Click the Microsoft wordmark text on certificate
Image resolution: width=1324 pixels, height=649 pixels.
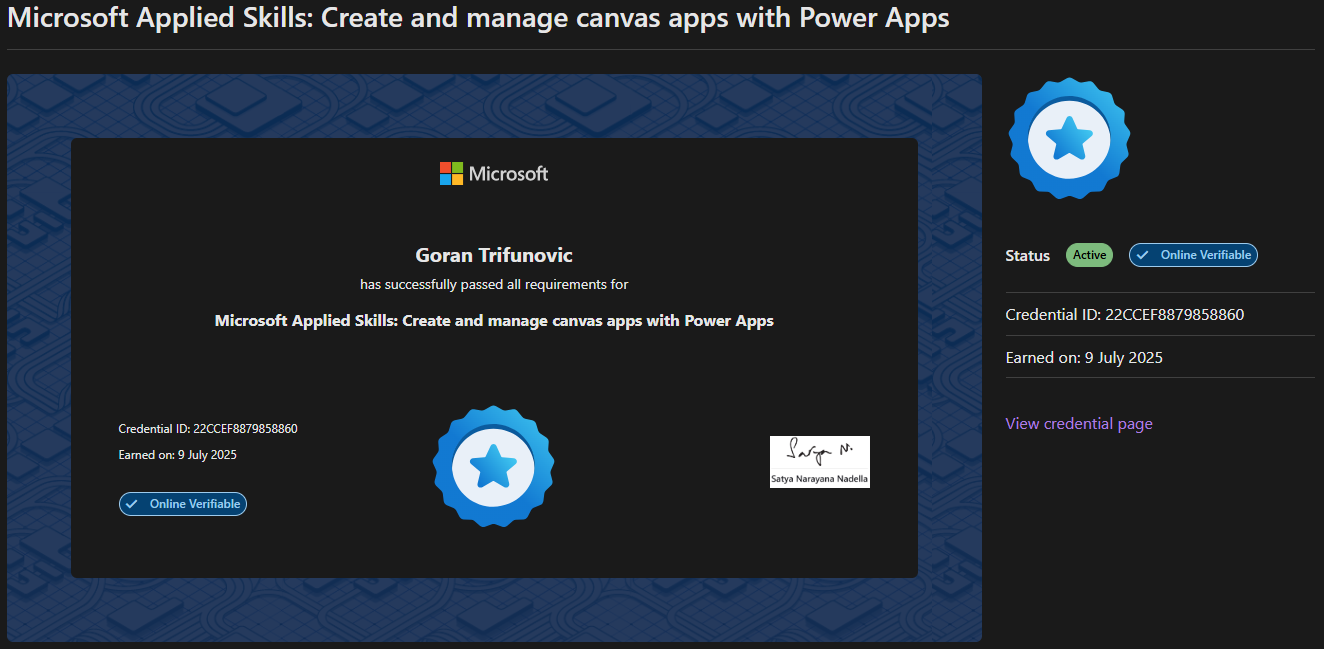508,174
